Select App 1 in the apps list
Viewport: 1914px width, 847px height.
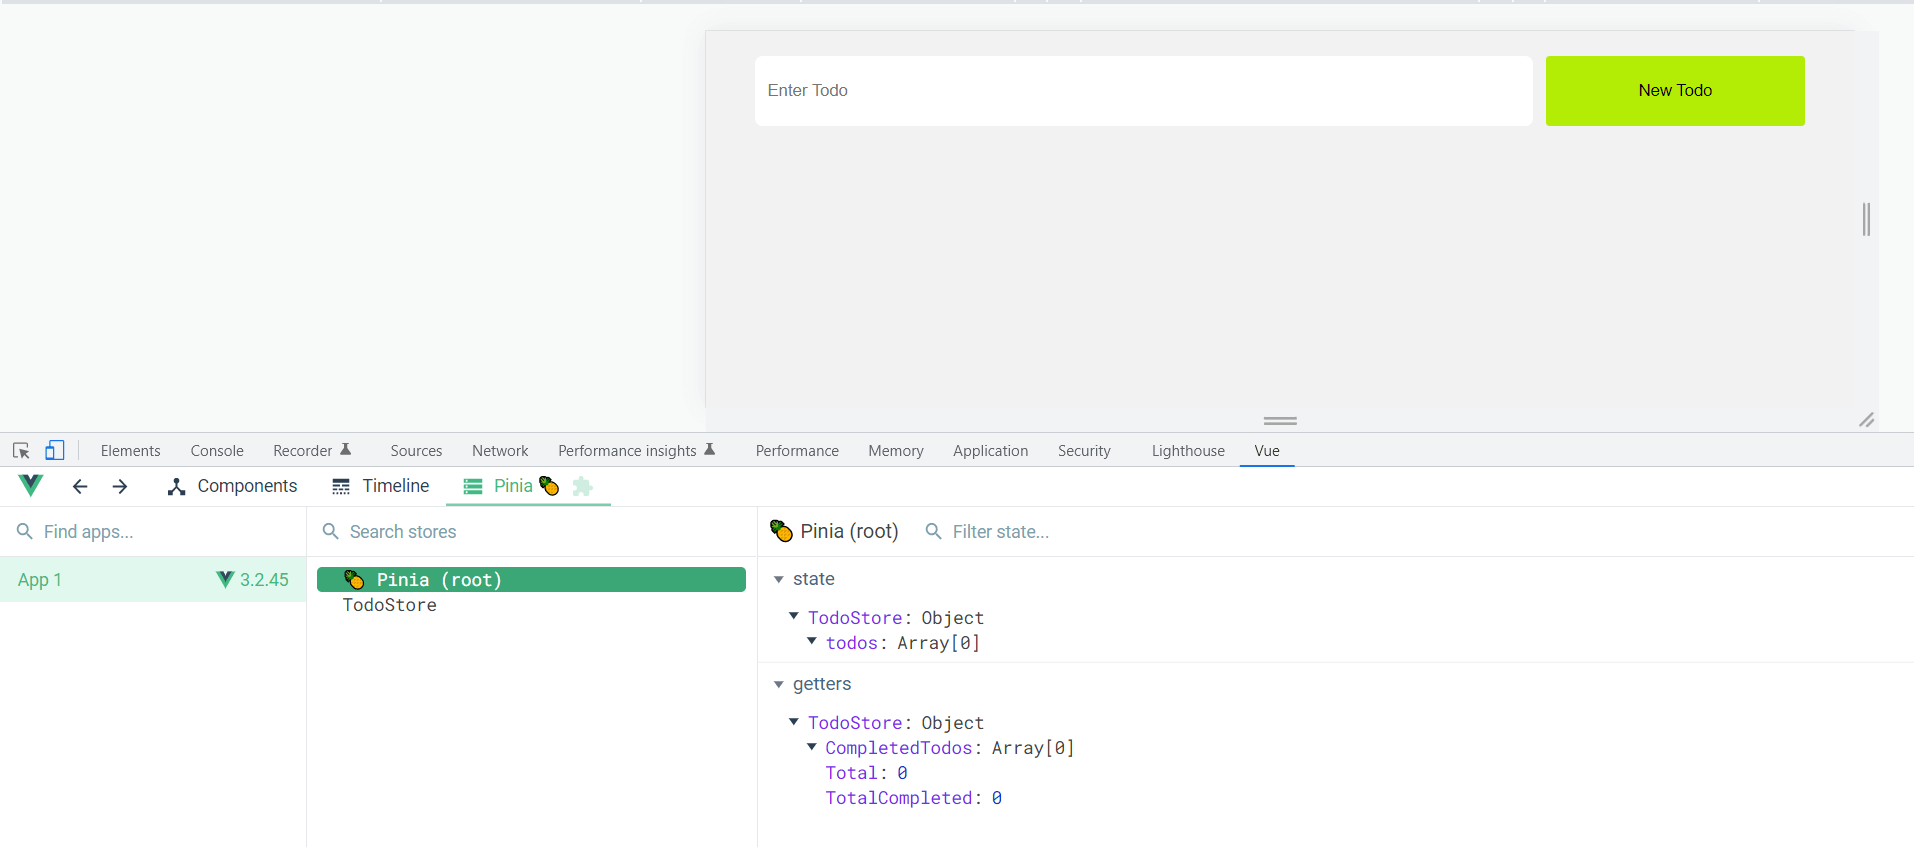[153, 580]
